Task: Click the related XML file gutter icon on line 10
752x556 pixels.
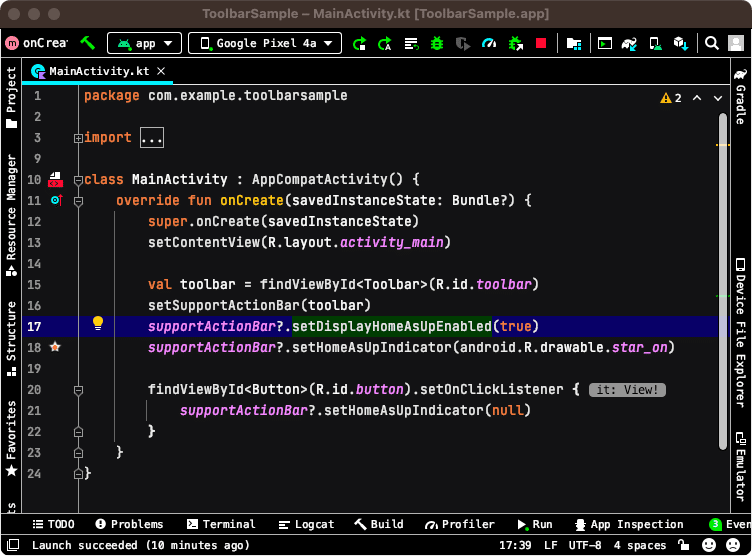Action: coord(55,179)
